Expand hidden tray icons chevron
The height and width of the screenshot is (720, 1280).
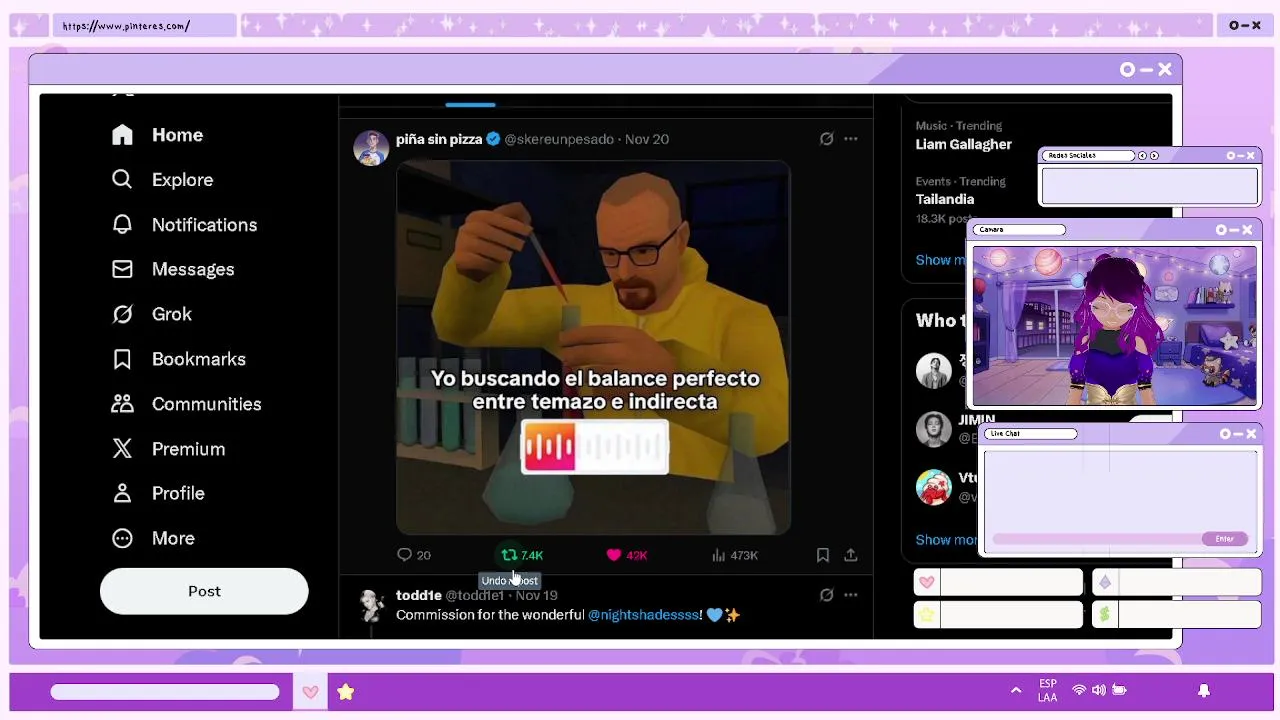(1016, 690)
